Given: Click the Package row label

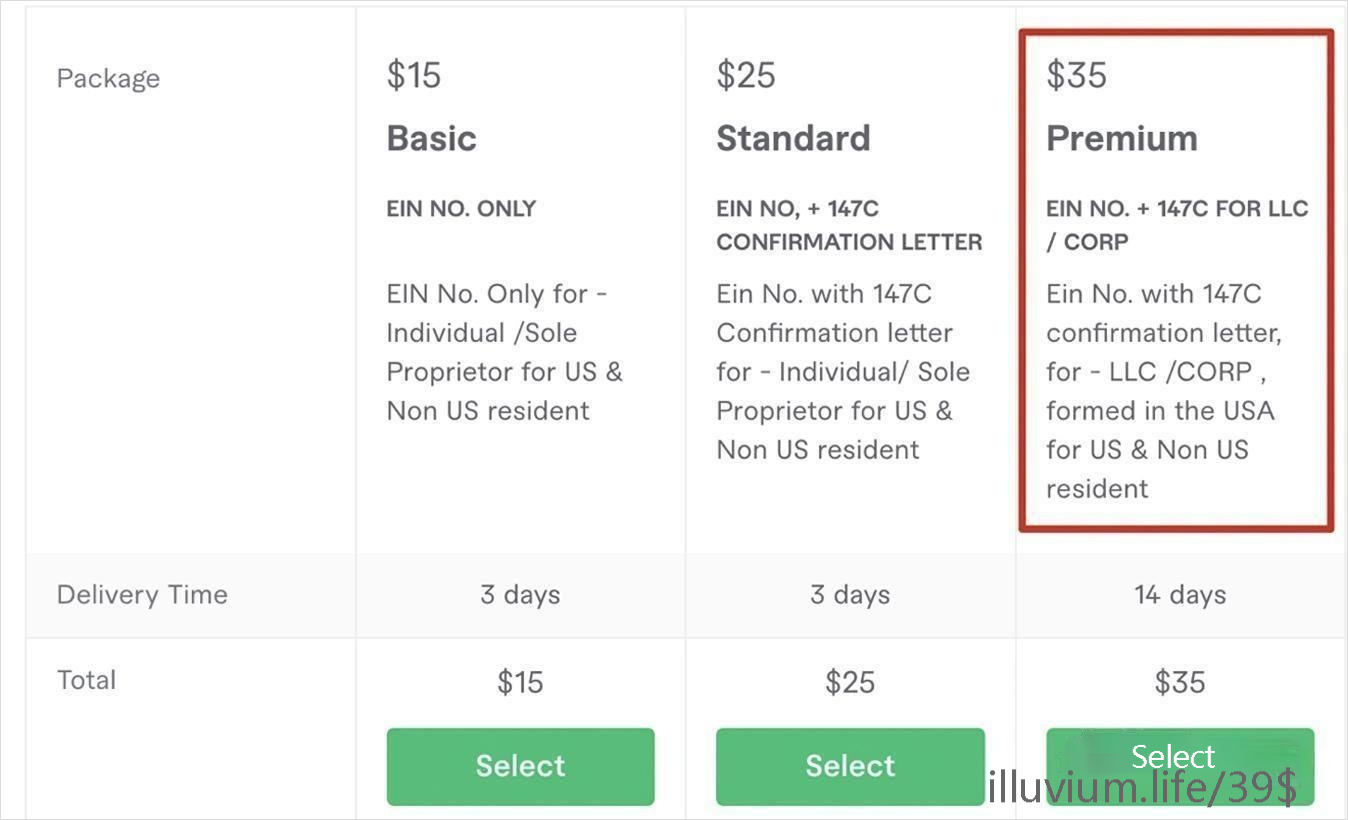Looking at the screenshot, I should click(x=108, y=78).
